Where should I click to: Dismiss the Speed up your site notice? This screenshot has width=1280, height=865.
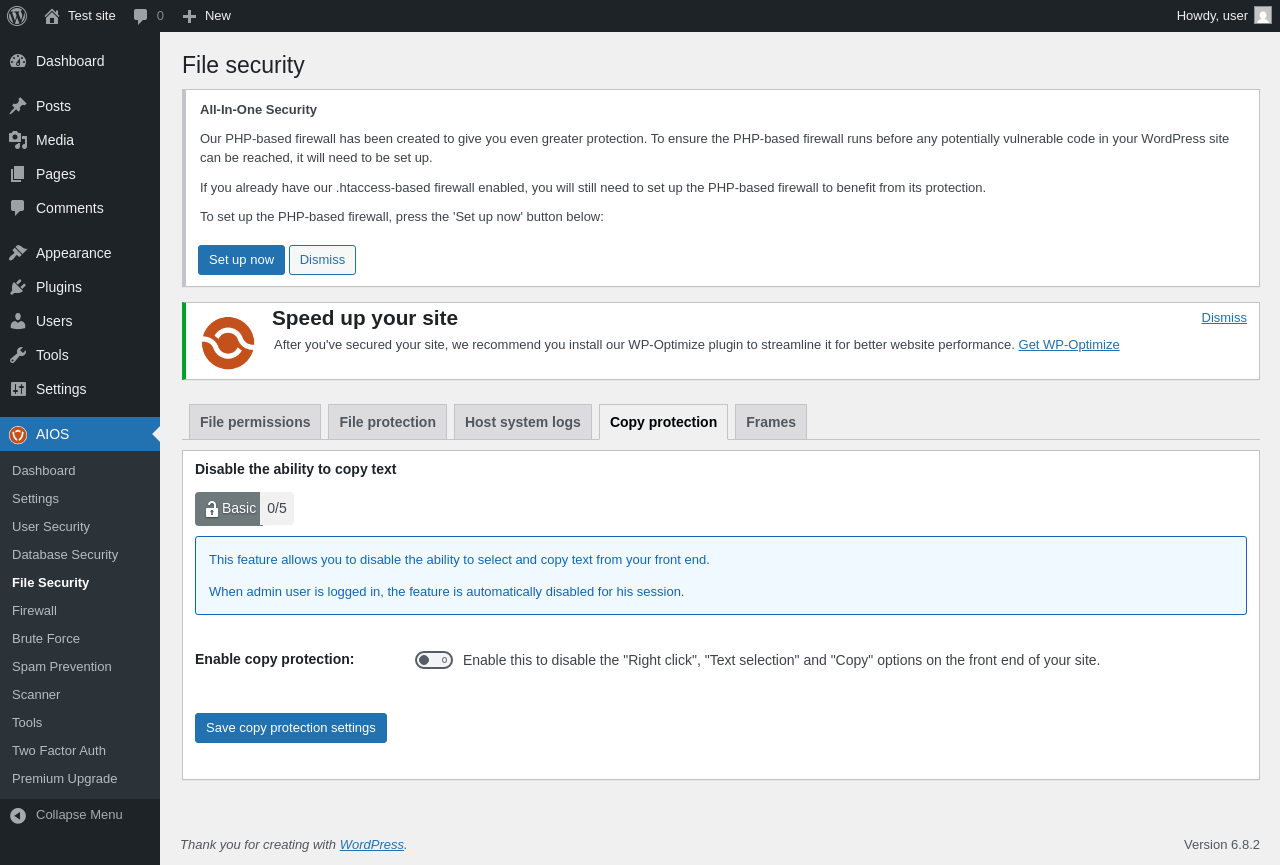coord(1224,317)
